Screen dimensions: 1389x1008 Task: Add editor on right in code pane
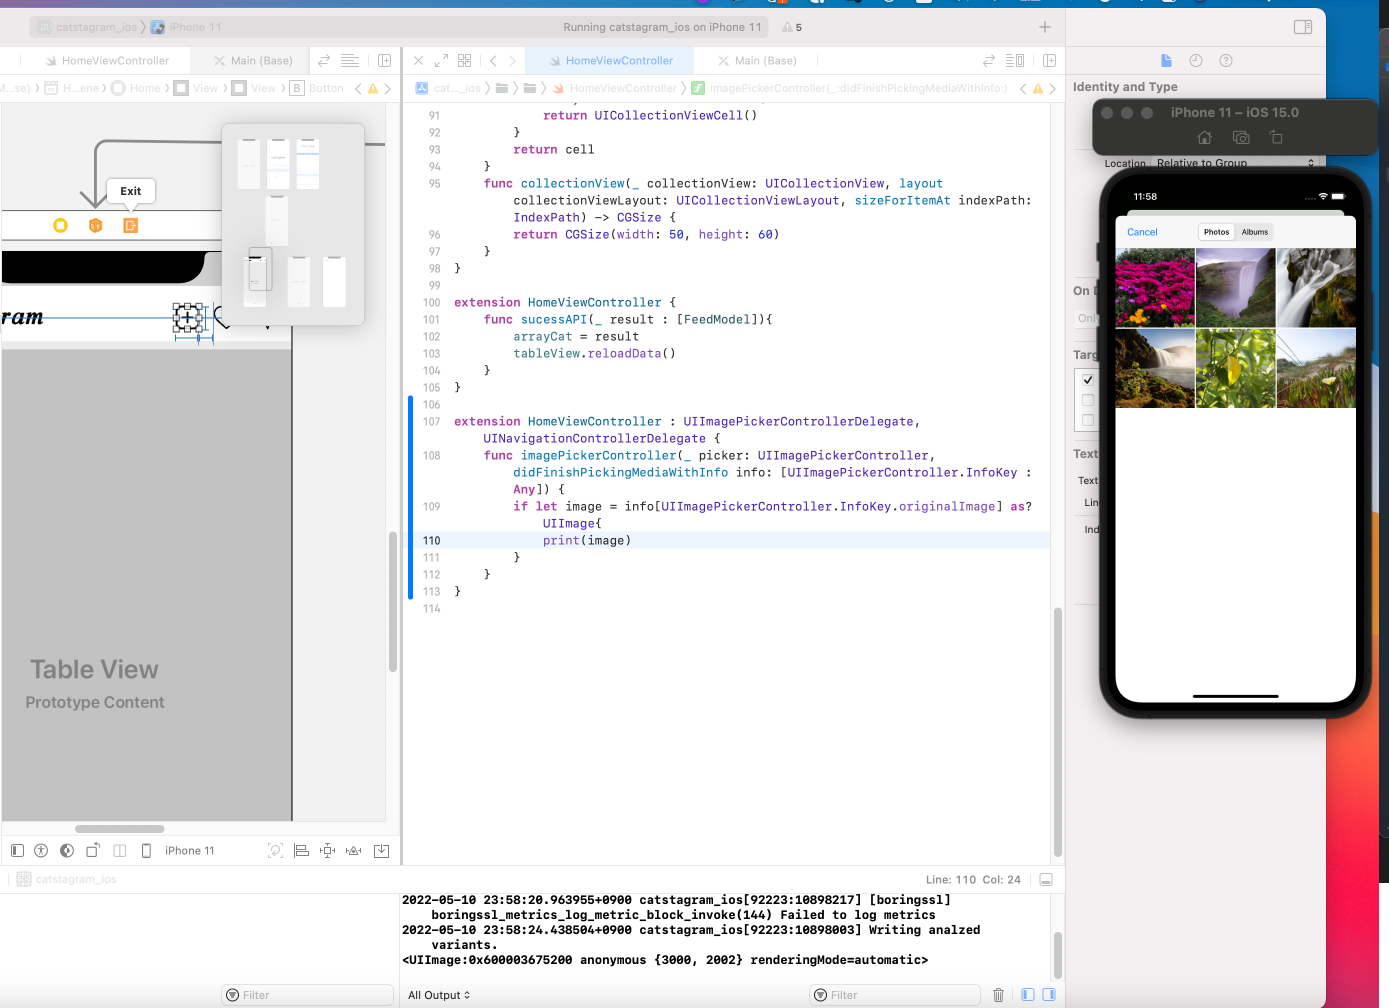click(x=1049, y=61)
